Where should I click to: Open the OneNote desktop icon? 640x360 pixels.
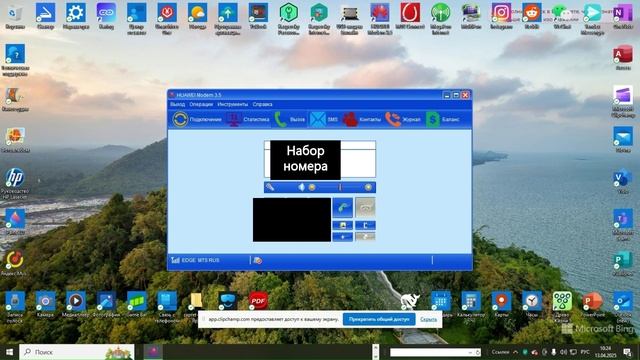[623, 17]
